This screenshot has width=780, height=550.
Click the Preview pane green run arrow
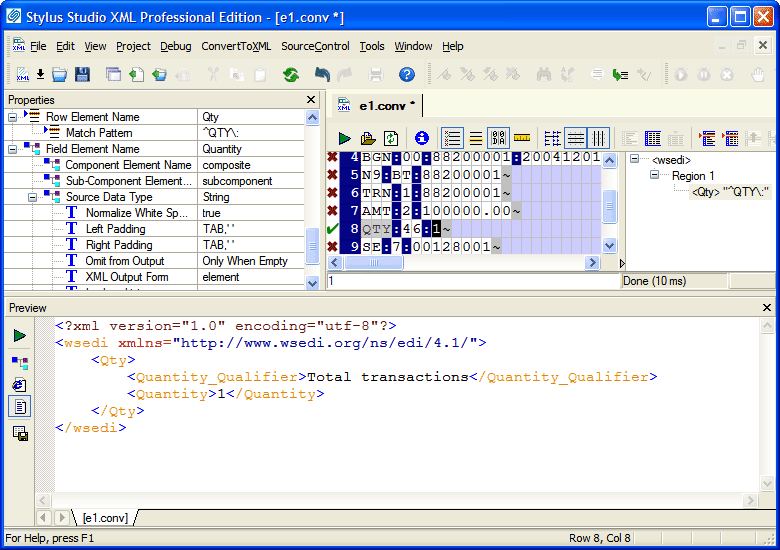(x=19, y=336)
